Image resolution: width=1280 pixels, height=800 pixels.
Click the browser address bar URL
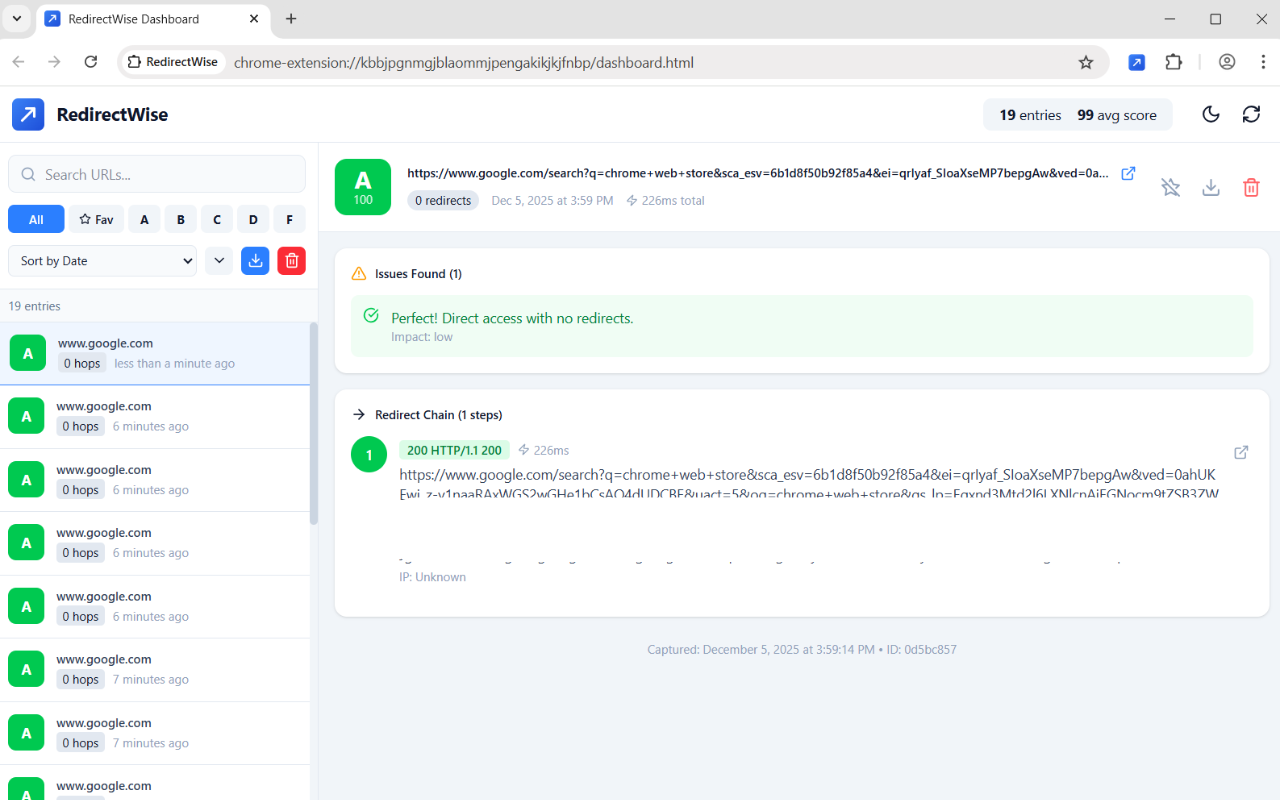click(464, 62)
